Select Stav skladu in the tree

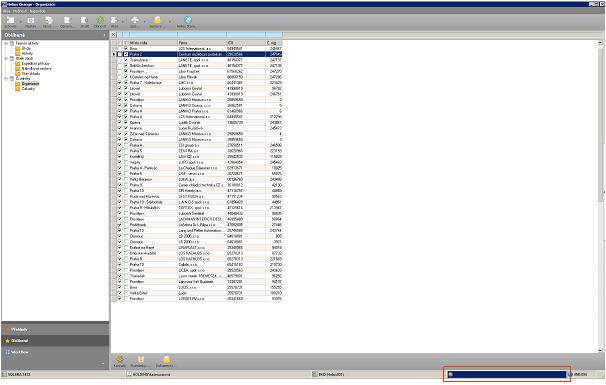[x=31, y=73]
